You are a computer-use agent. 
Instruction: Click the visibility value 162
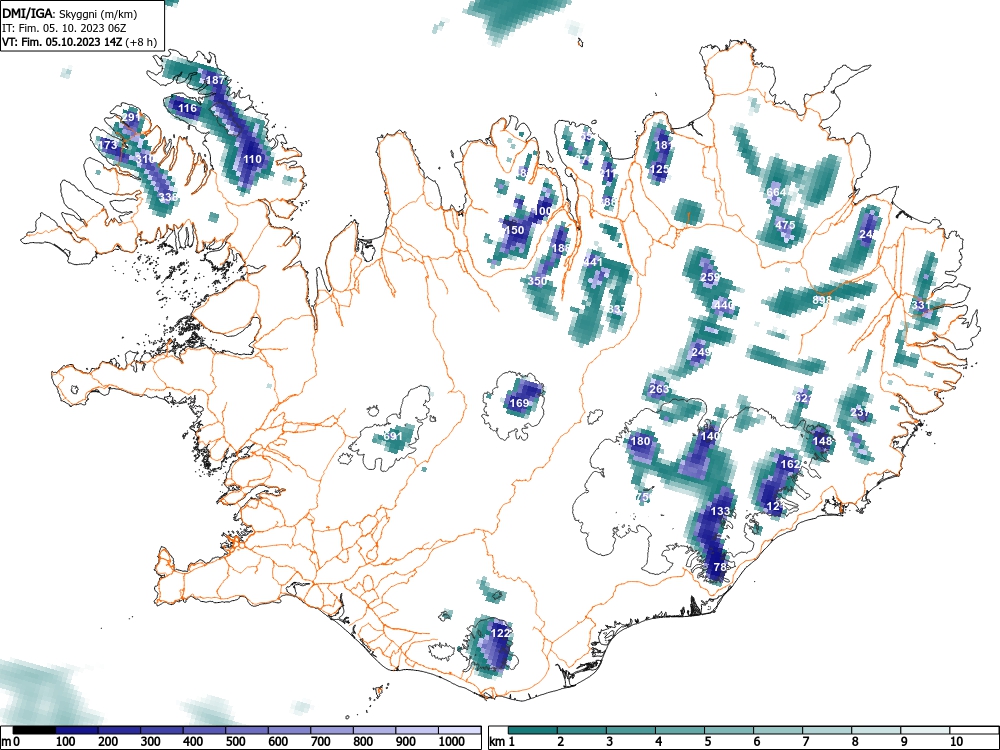790,464
